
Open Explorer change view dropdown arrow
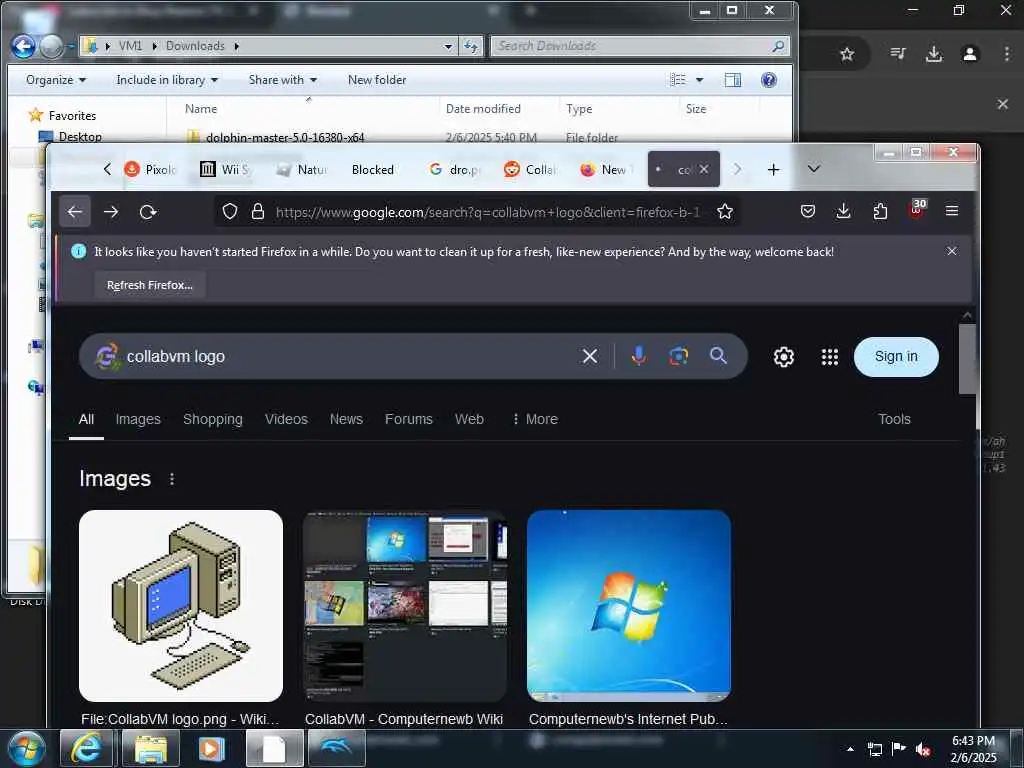click(699, 80)
